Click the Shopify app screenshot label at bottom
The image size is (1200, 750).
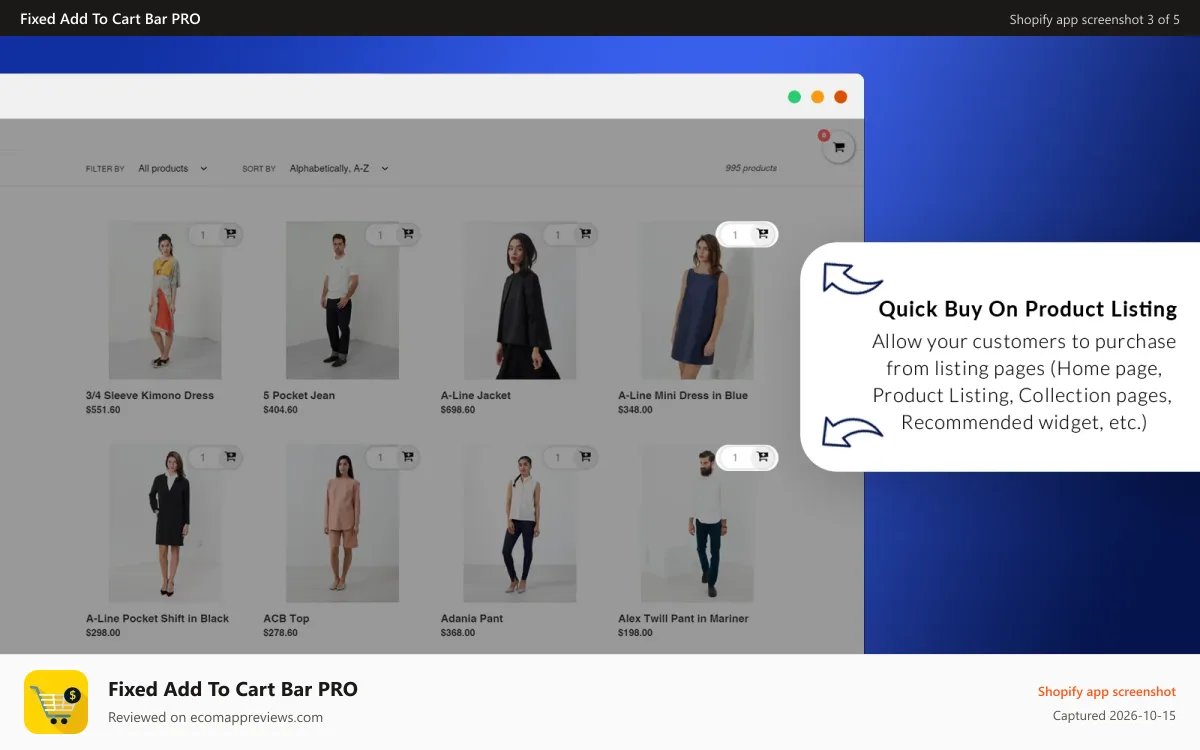(x=1106, y=691)
